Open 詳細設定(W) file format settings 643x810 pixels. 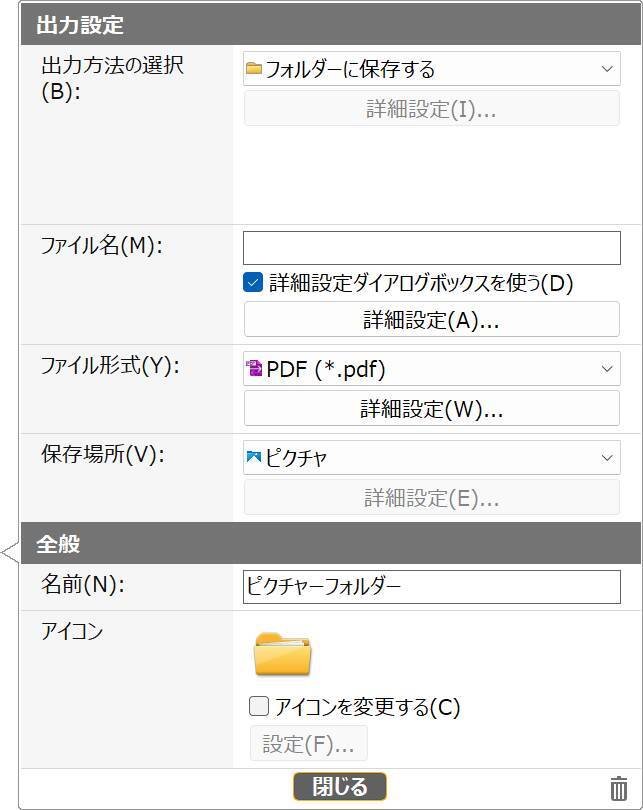431,408
